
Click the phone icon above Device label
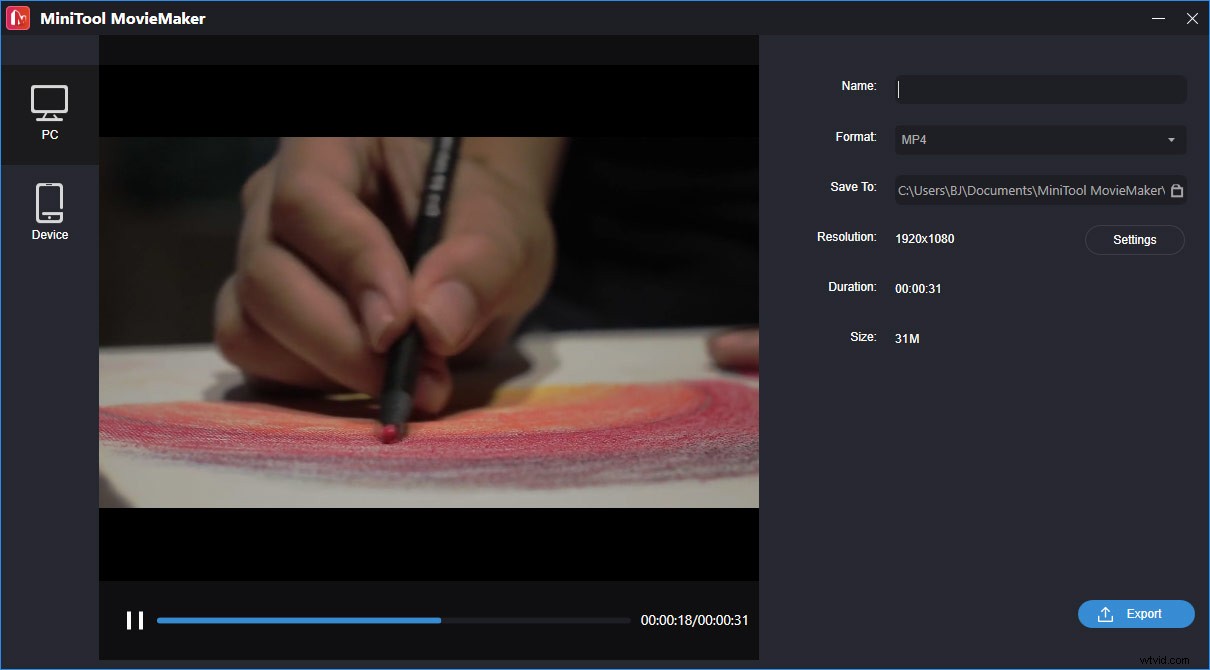click(50, 200)
